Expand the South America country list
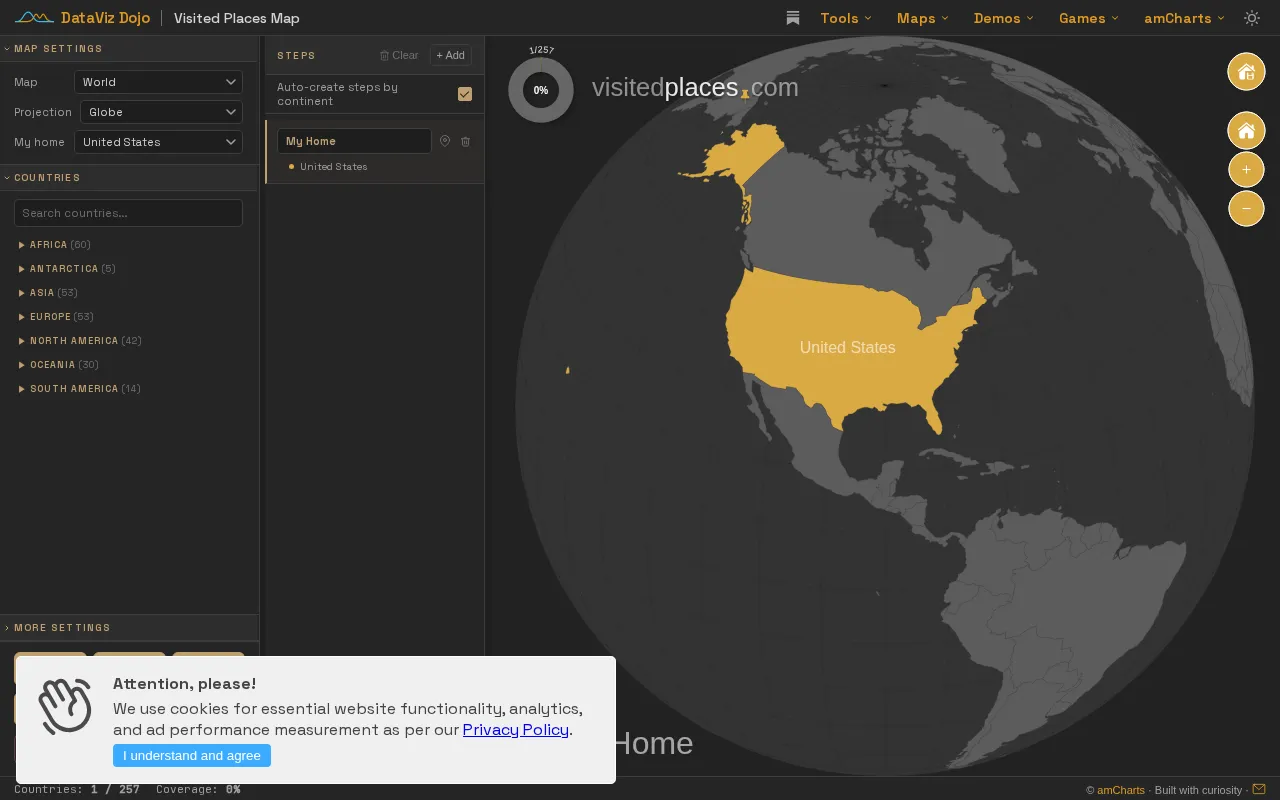Viewport: 1280px width, 800px height. point(80,388)
